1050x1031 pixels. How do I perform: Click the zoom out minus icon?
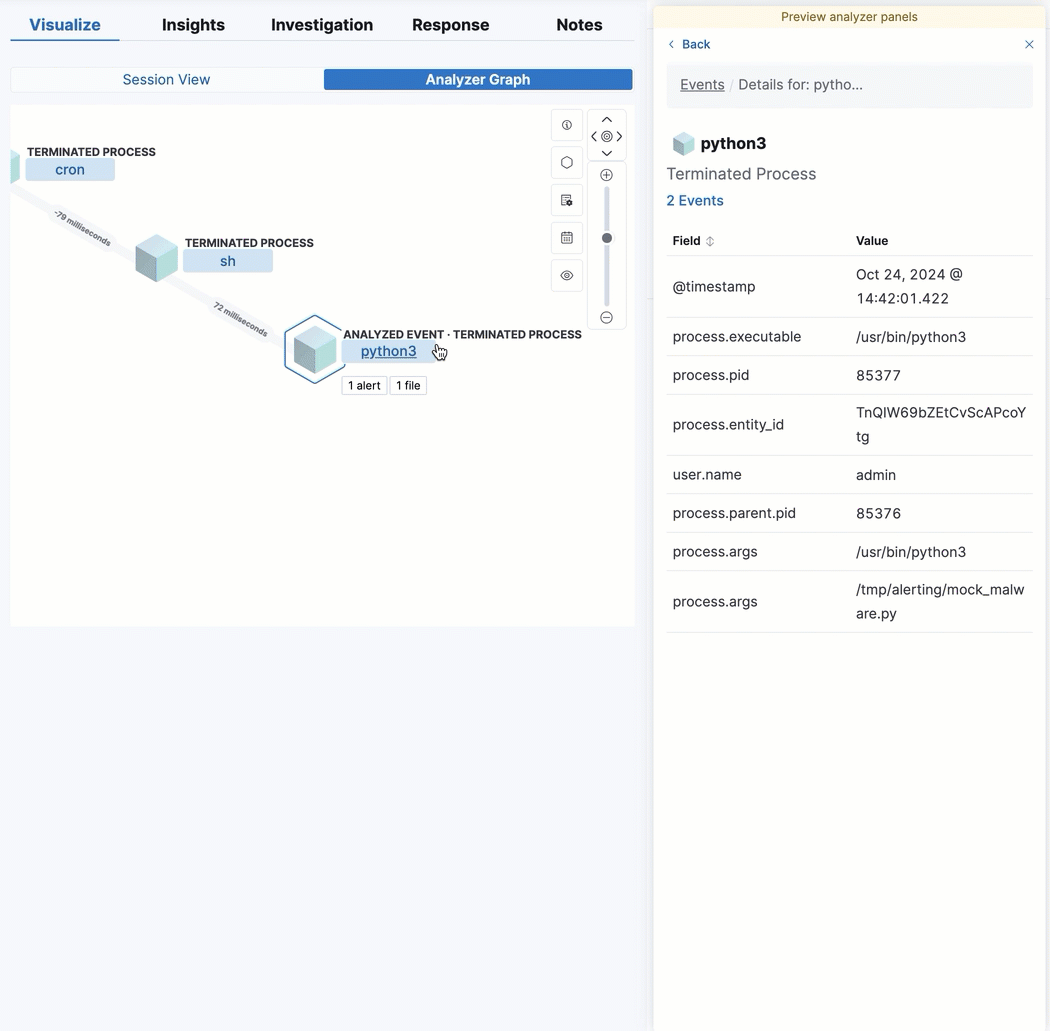(606, 317)
